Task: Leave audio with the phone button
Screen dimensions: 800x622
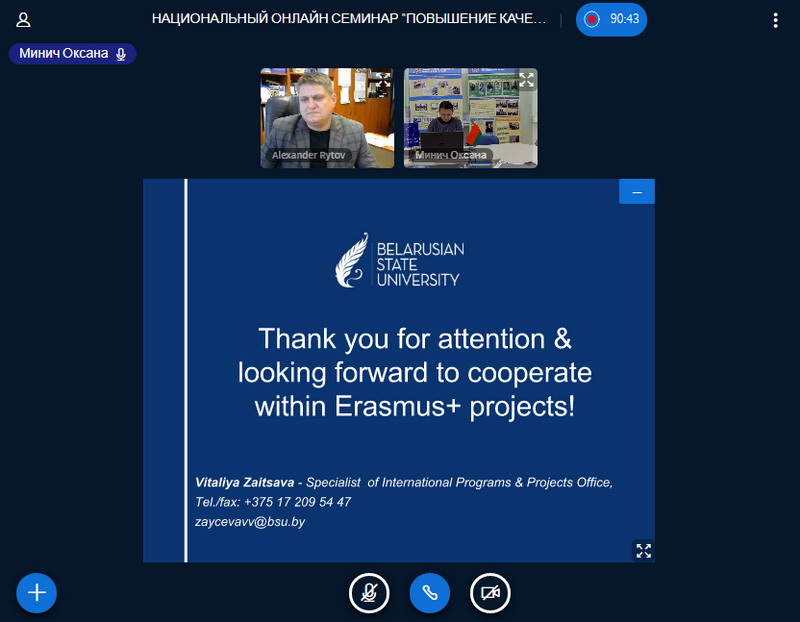Action: (430, 593)
